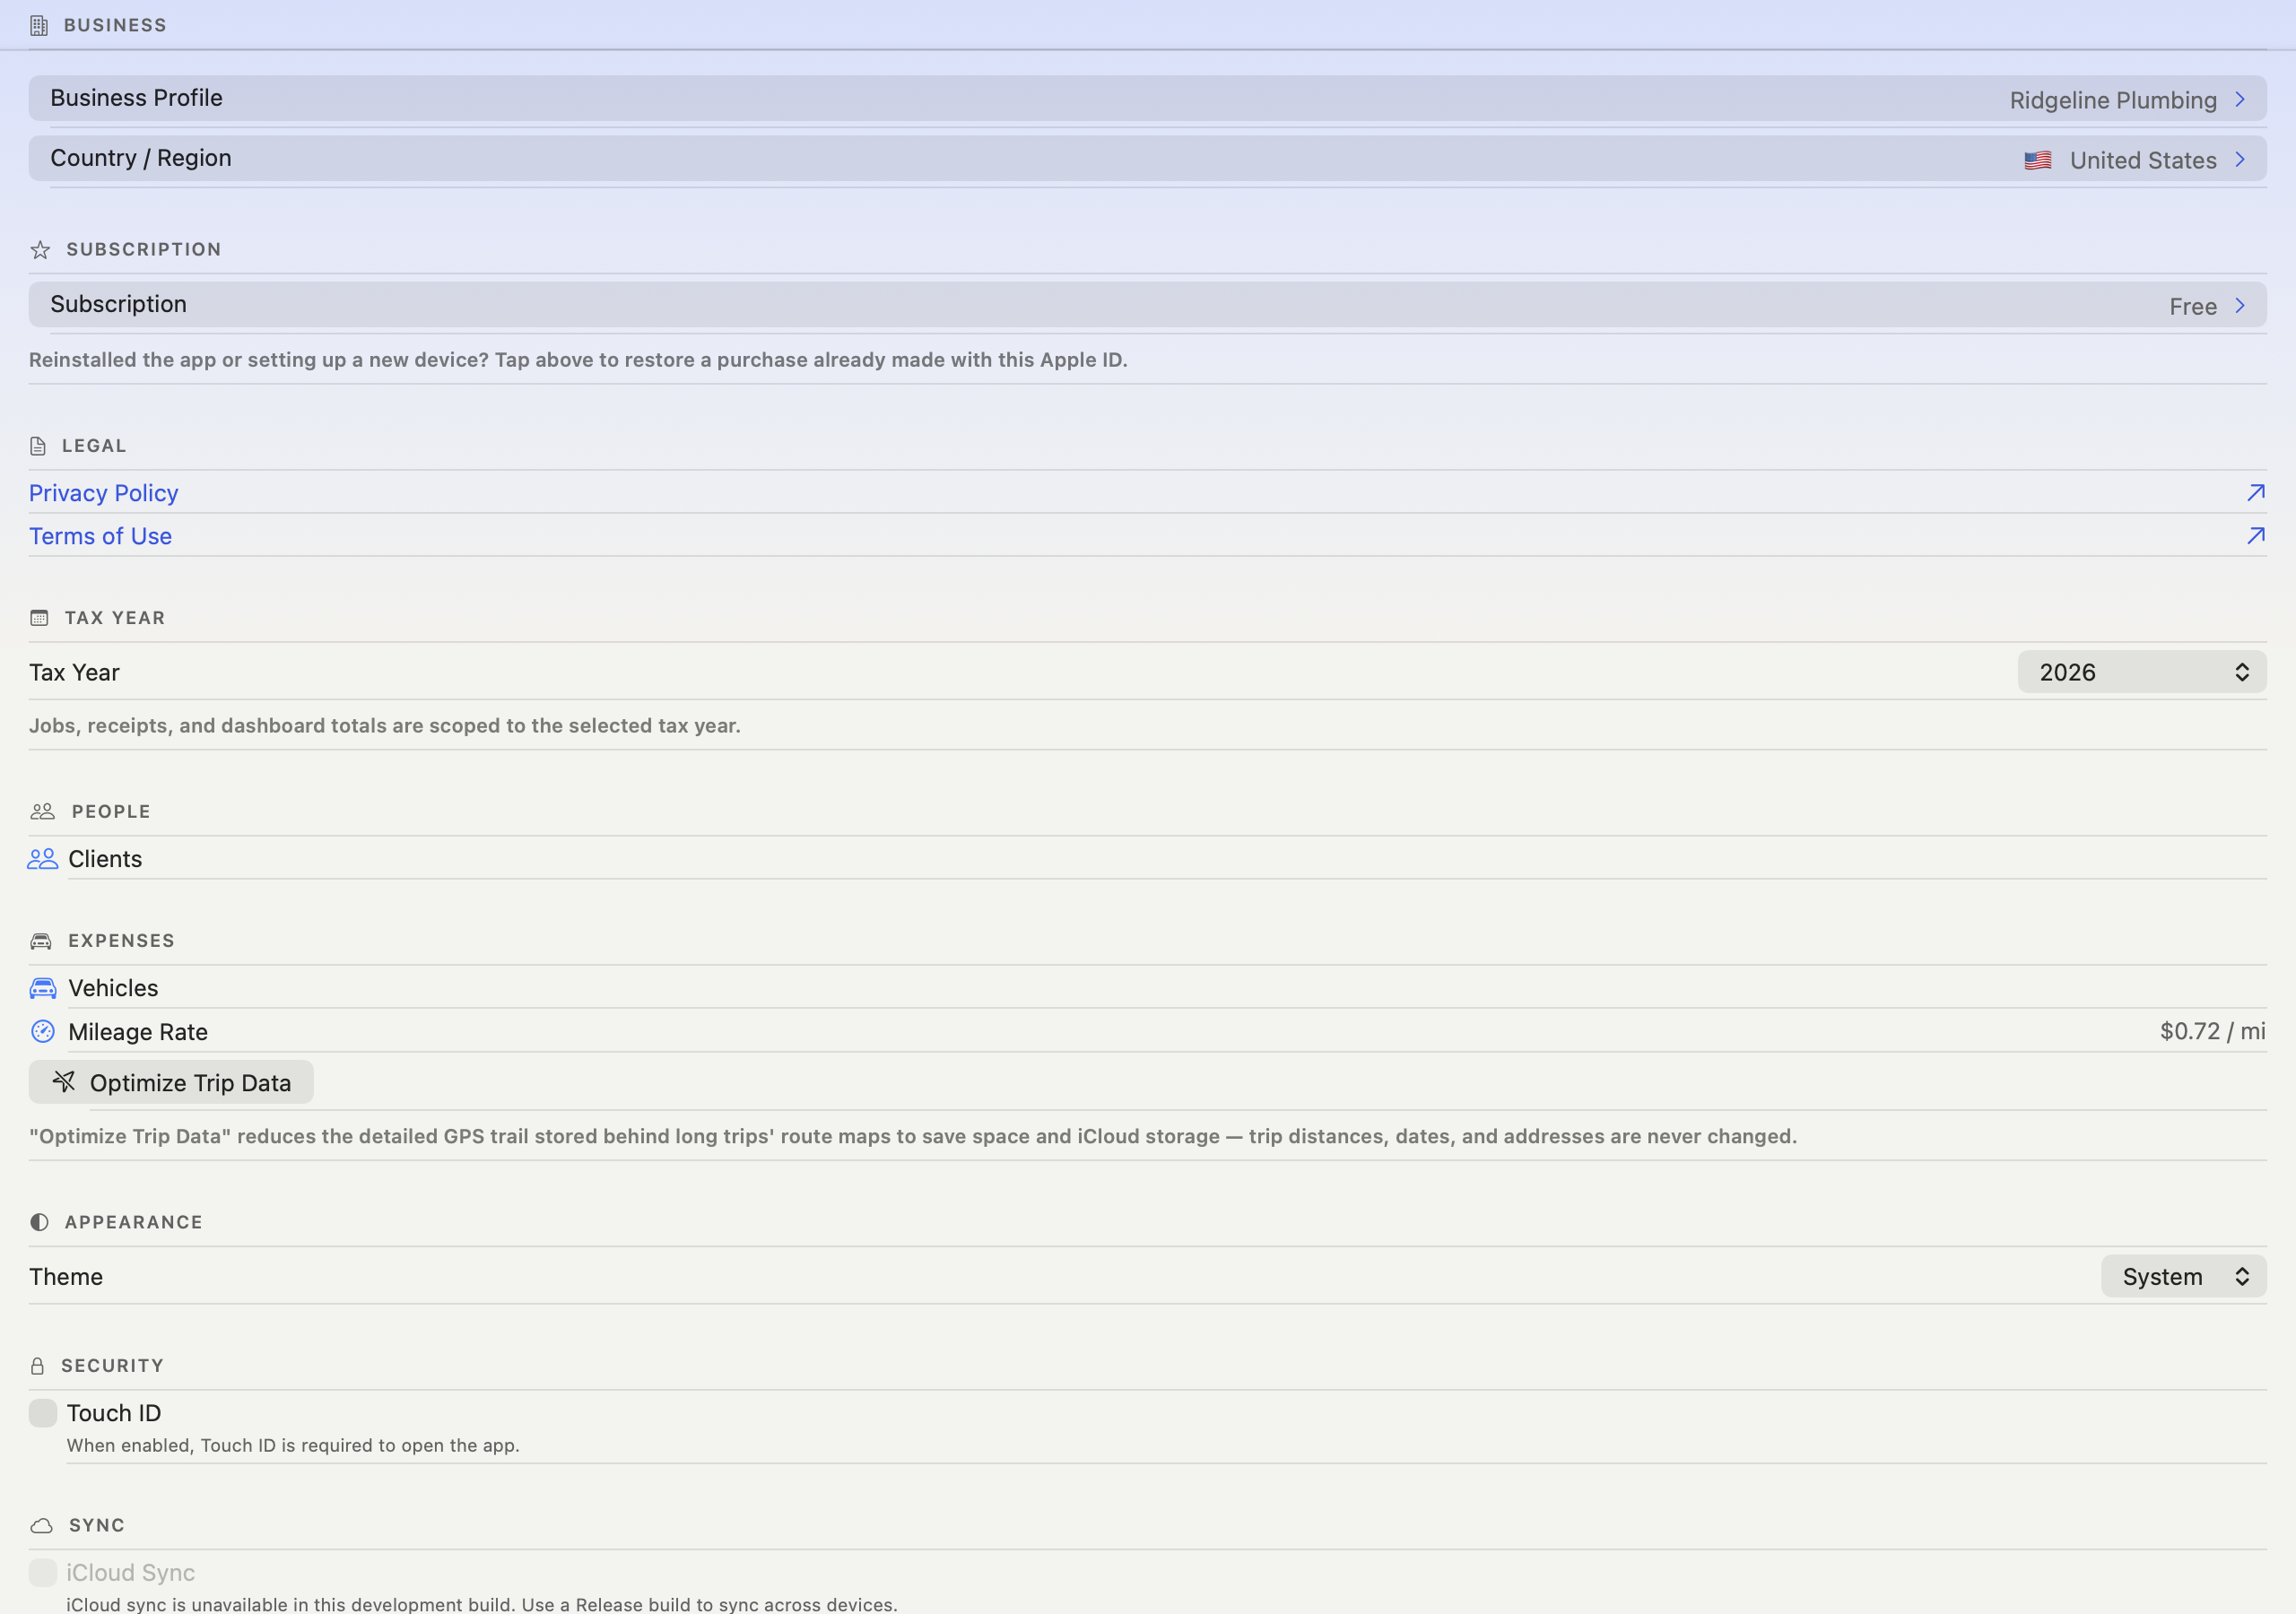The width and height of the screenshot is (2296, 1614).
Task: Click the United States value text
Action: click(x=2143, y=160)
